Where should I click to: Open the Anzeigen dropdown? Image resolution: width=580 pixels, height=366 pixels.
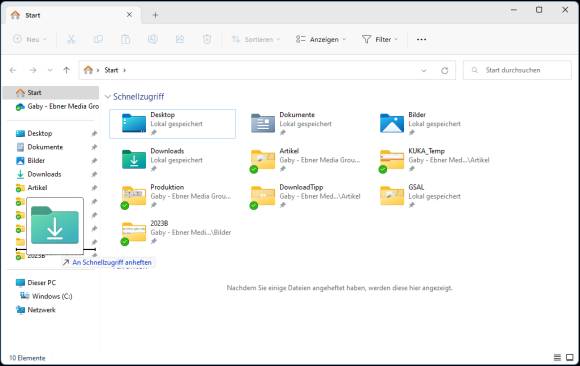(321, 39)
